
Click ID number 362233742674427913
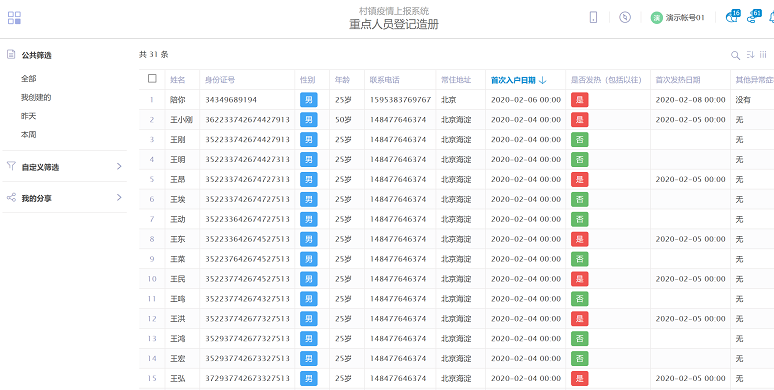247,119
